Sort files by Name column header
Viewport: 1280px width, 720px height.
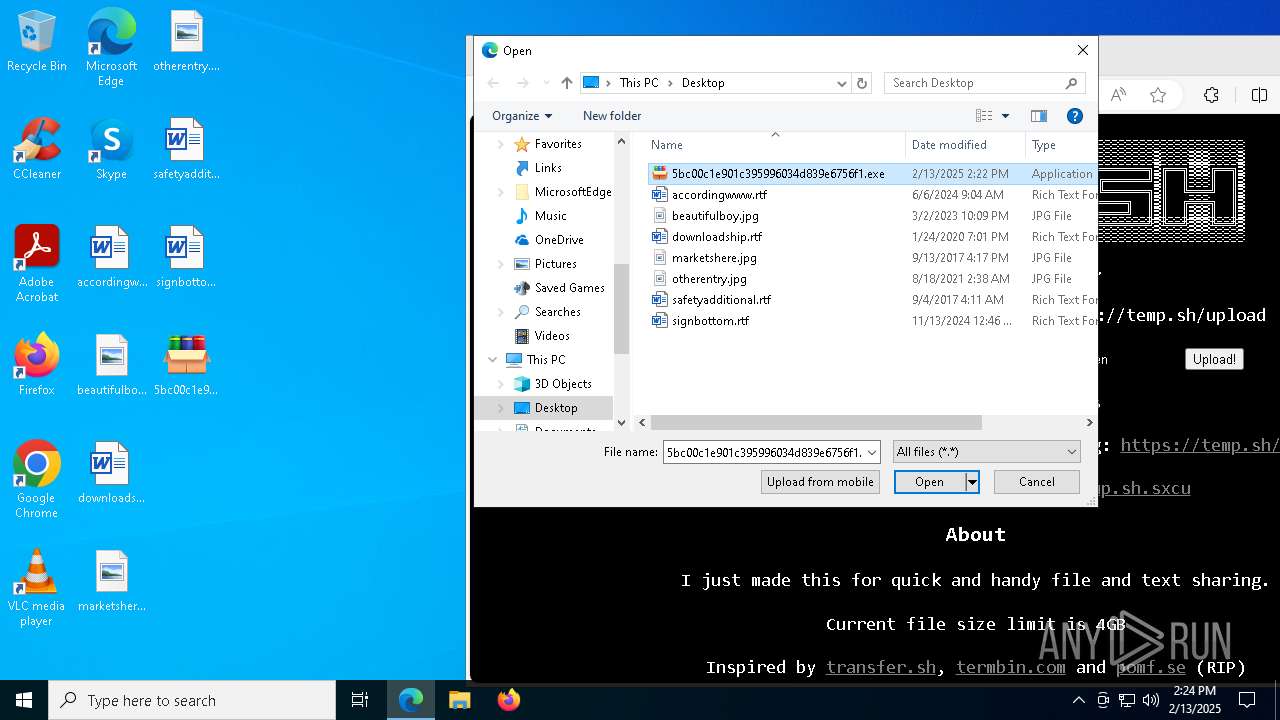click(x=774, y=145)
